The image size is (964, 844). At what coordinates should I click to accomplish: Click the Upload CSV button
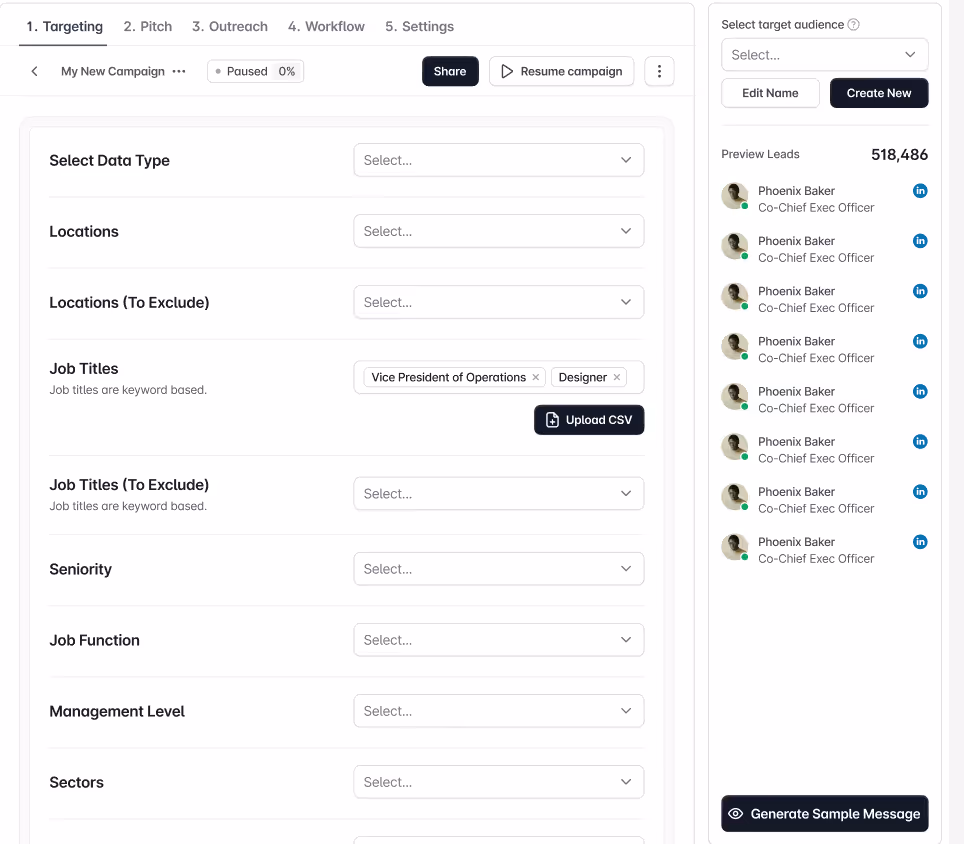(x=589, y=420)
